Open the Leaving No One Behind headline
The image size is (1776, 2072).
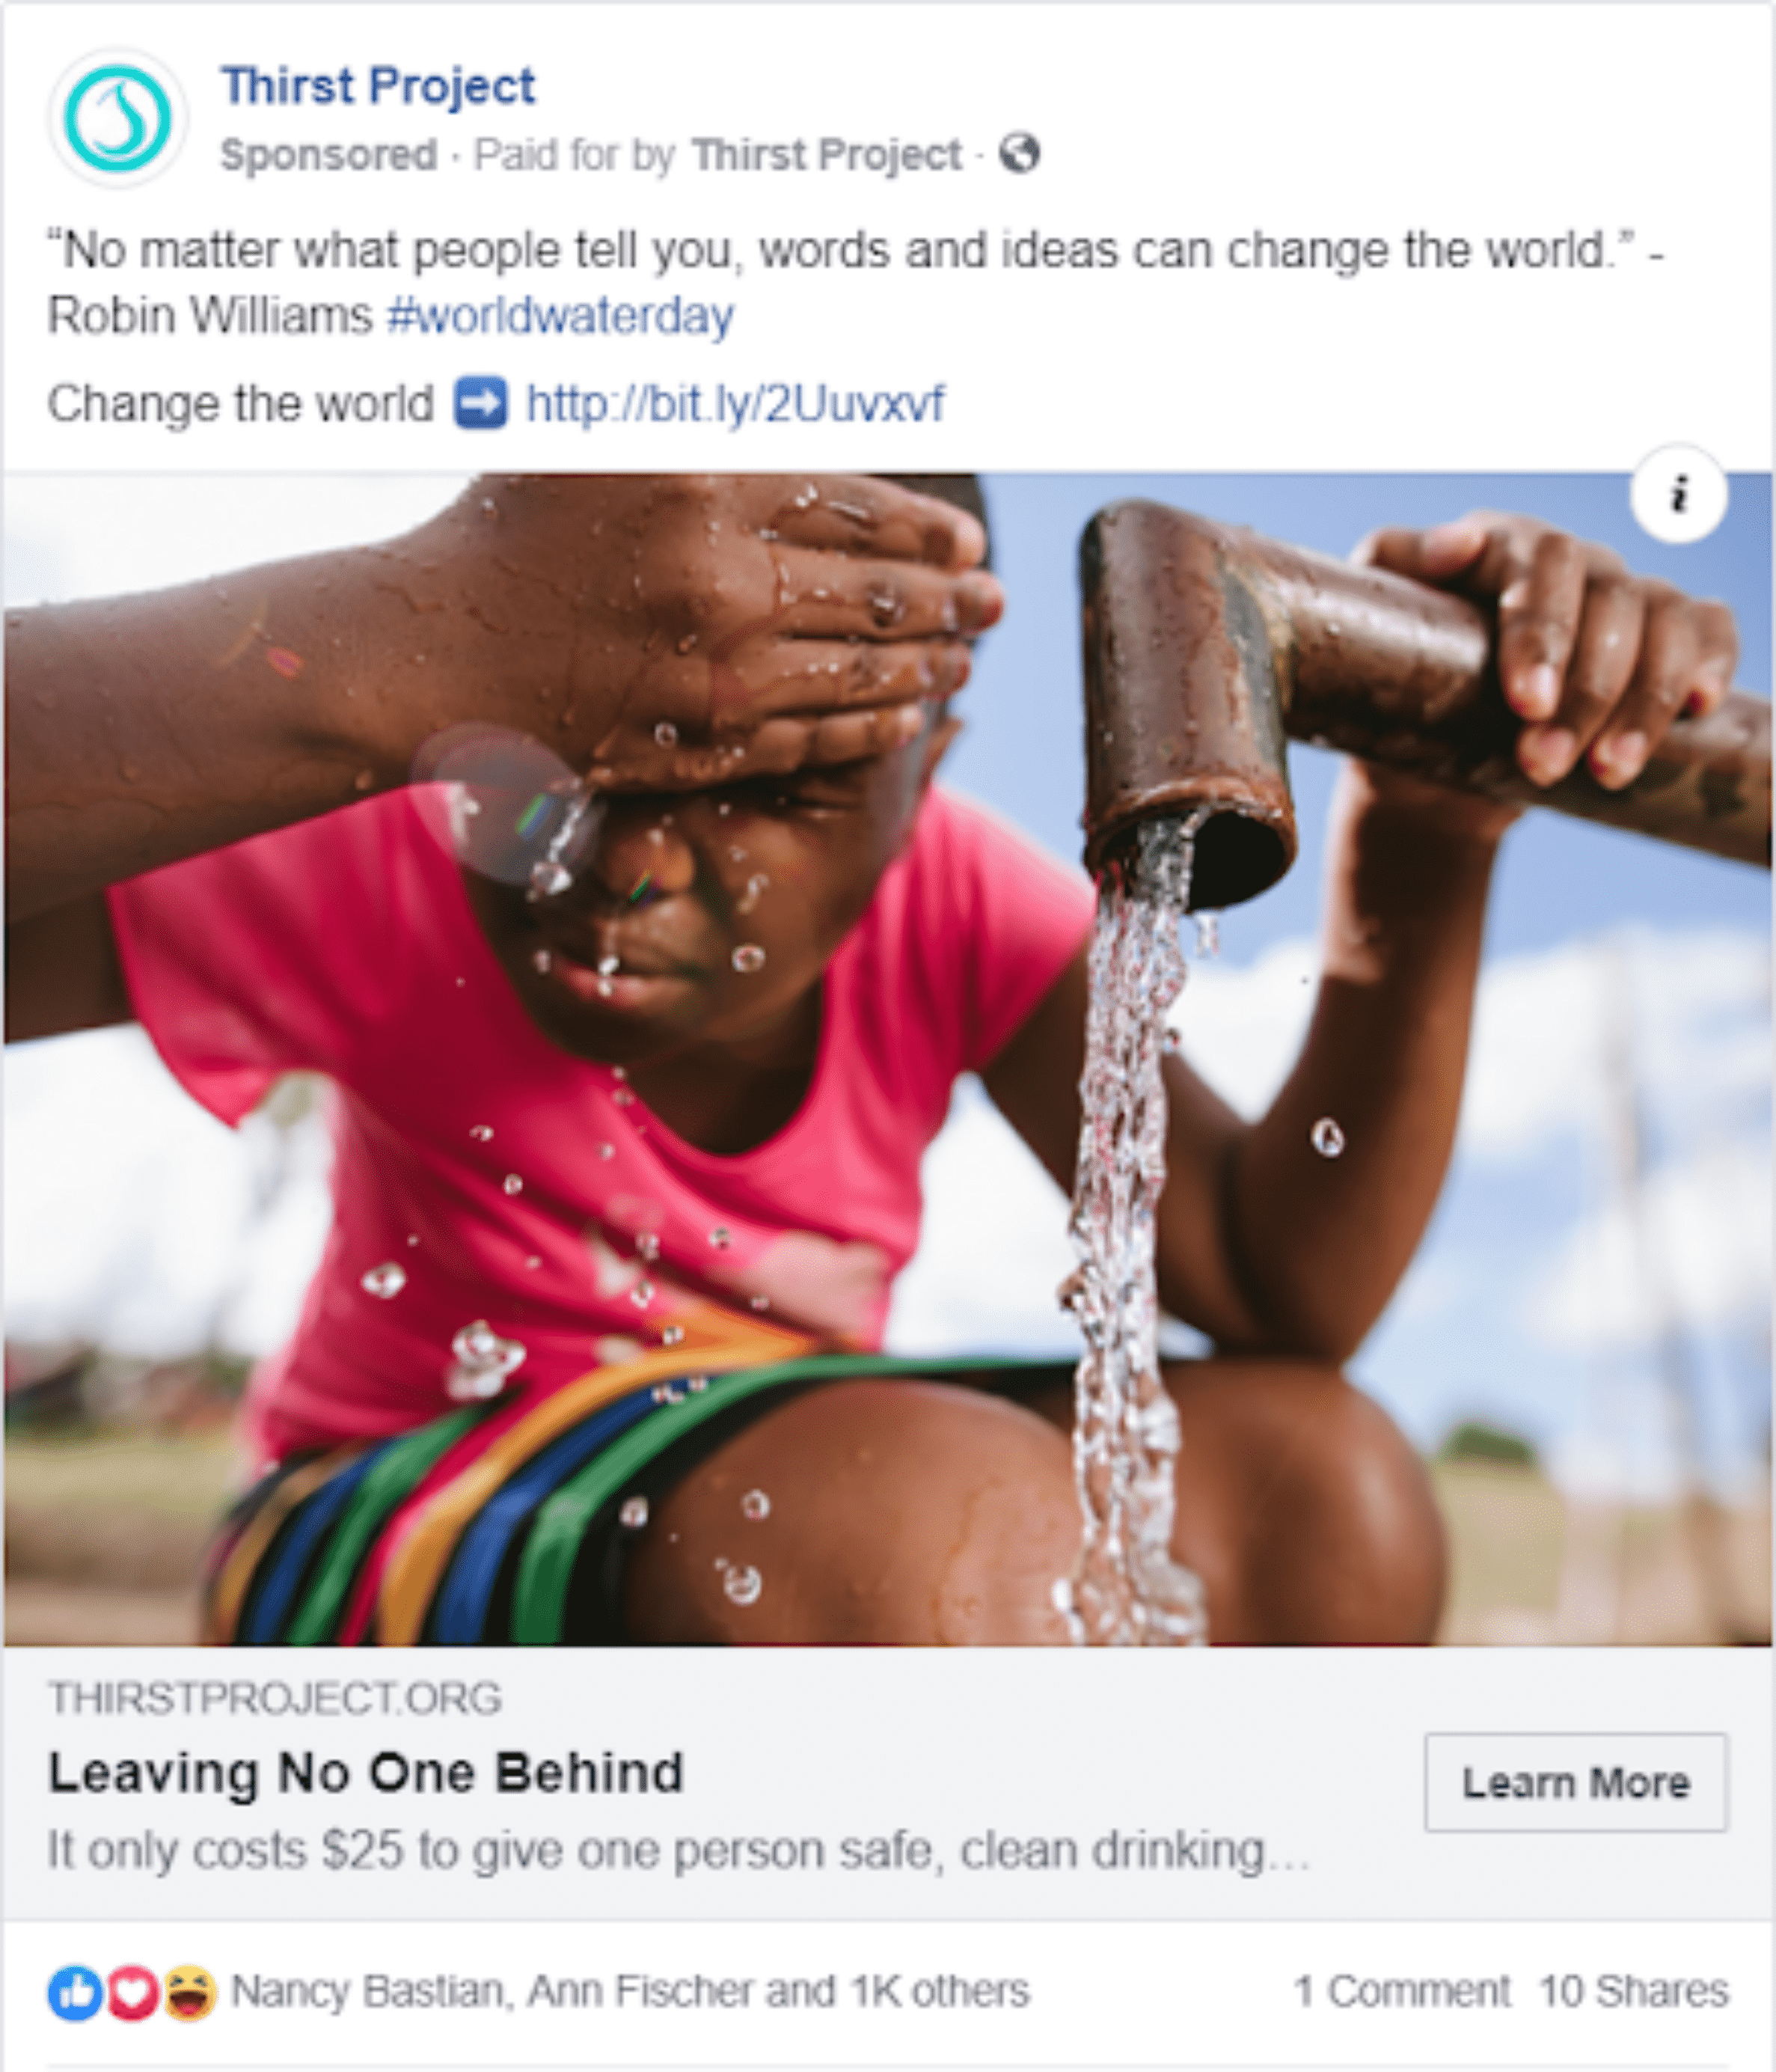(366, 1773)
